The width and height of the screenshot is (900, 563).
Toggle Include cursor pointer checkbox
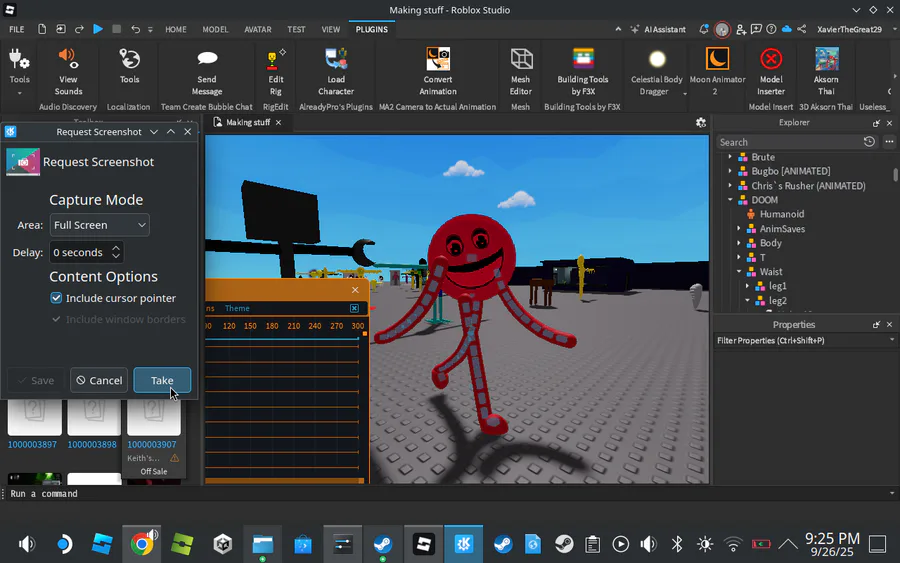point(56,298)
